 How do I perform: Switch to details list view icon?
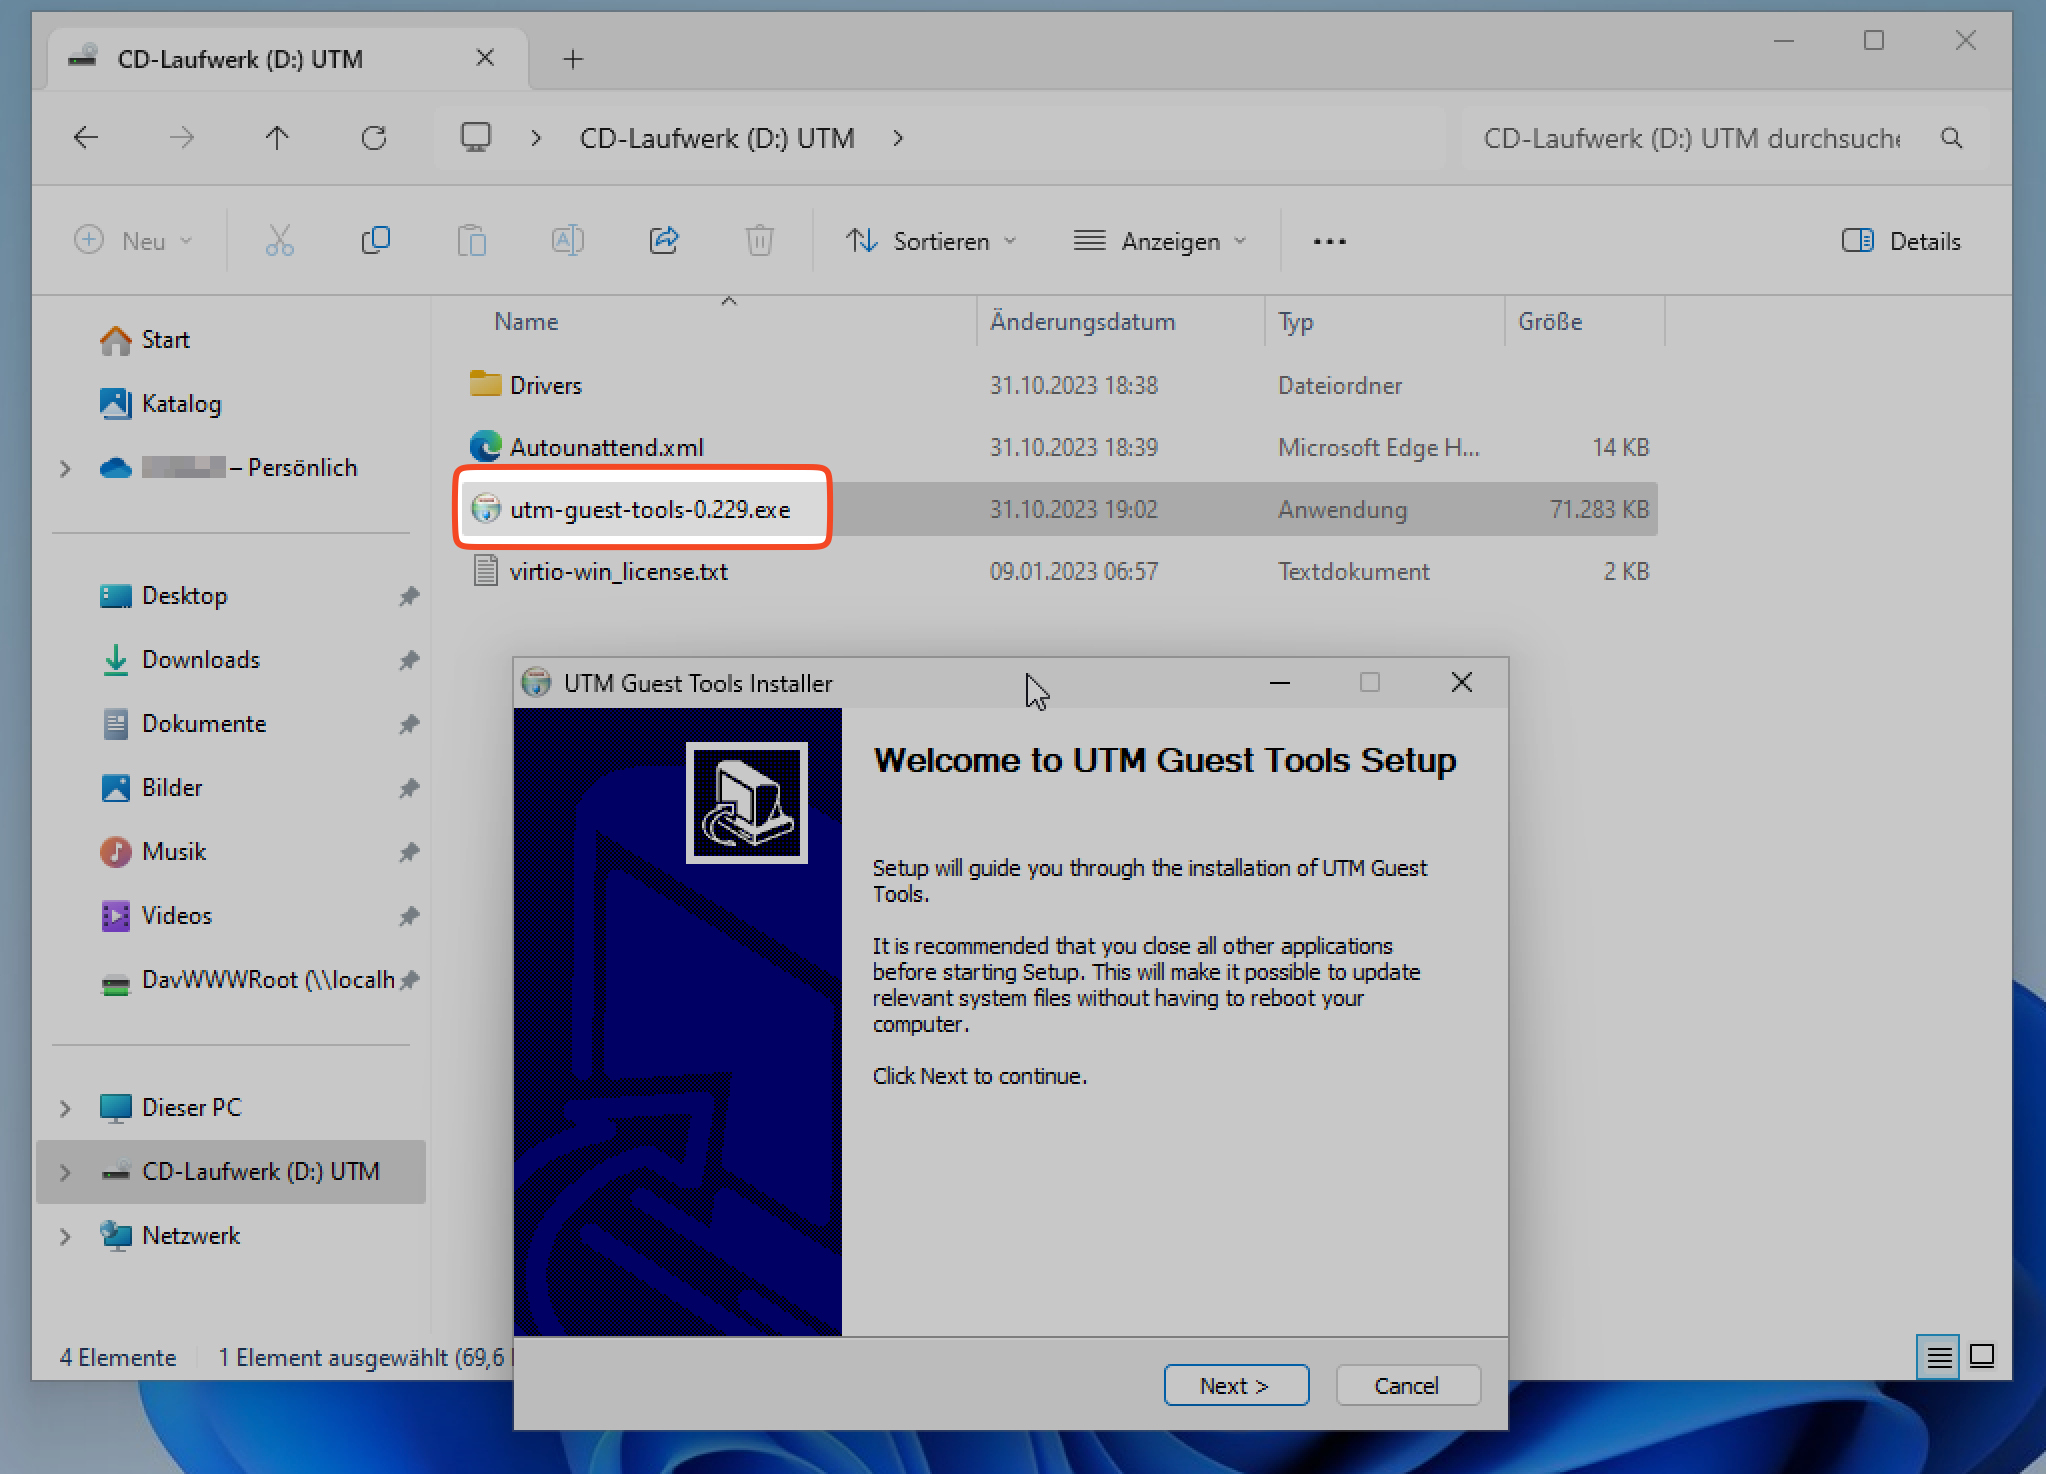click(x=1938, y=1357)
